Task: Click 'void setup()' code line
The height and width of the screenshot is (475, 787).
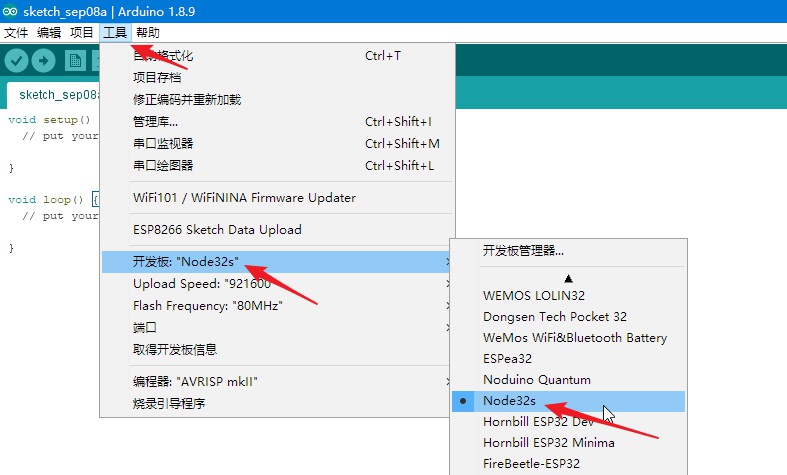Action: tap(49, 120)
